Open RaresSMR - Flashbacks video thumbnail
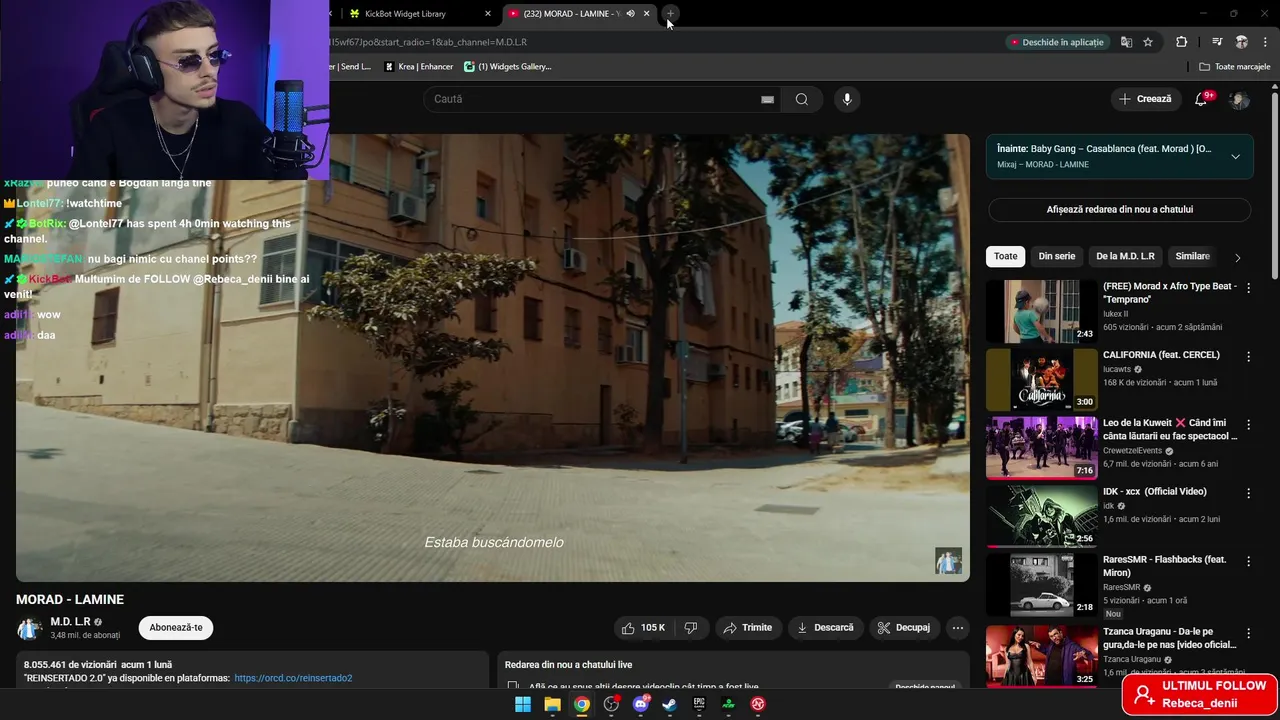The width and height of the screenshot is (1280, 720). click(x=1042, y=585)
